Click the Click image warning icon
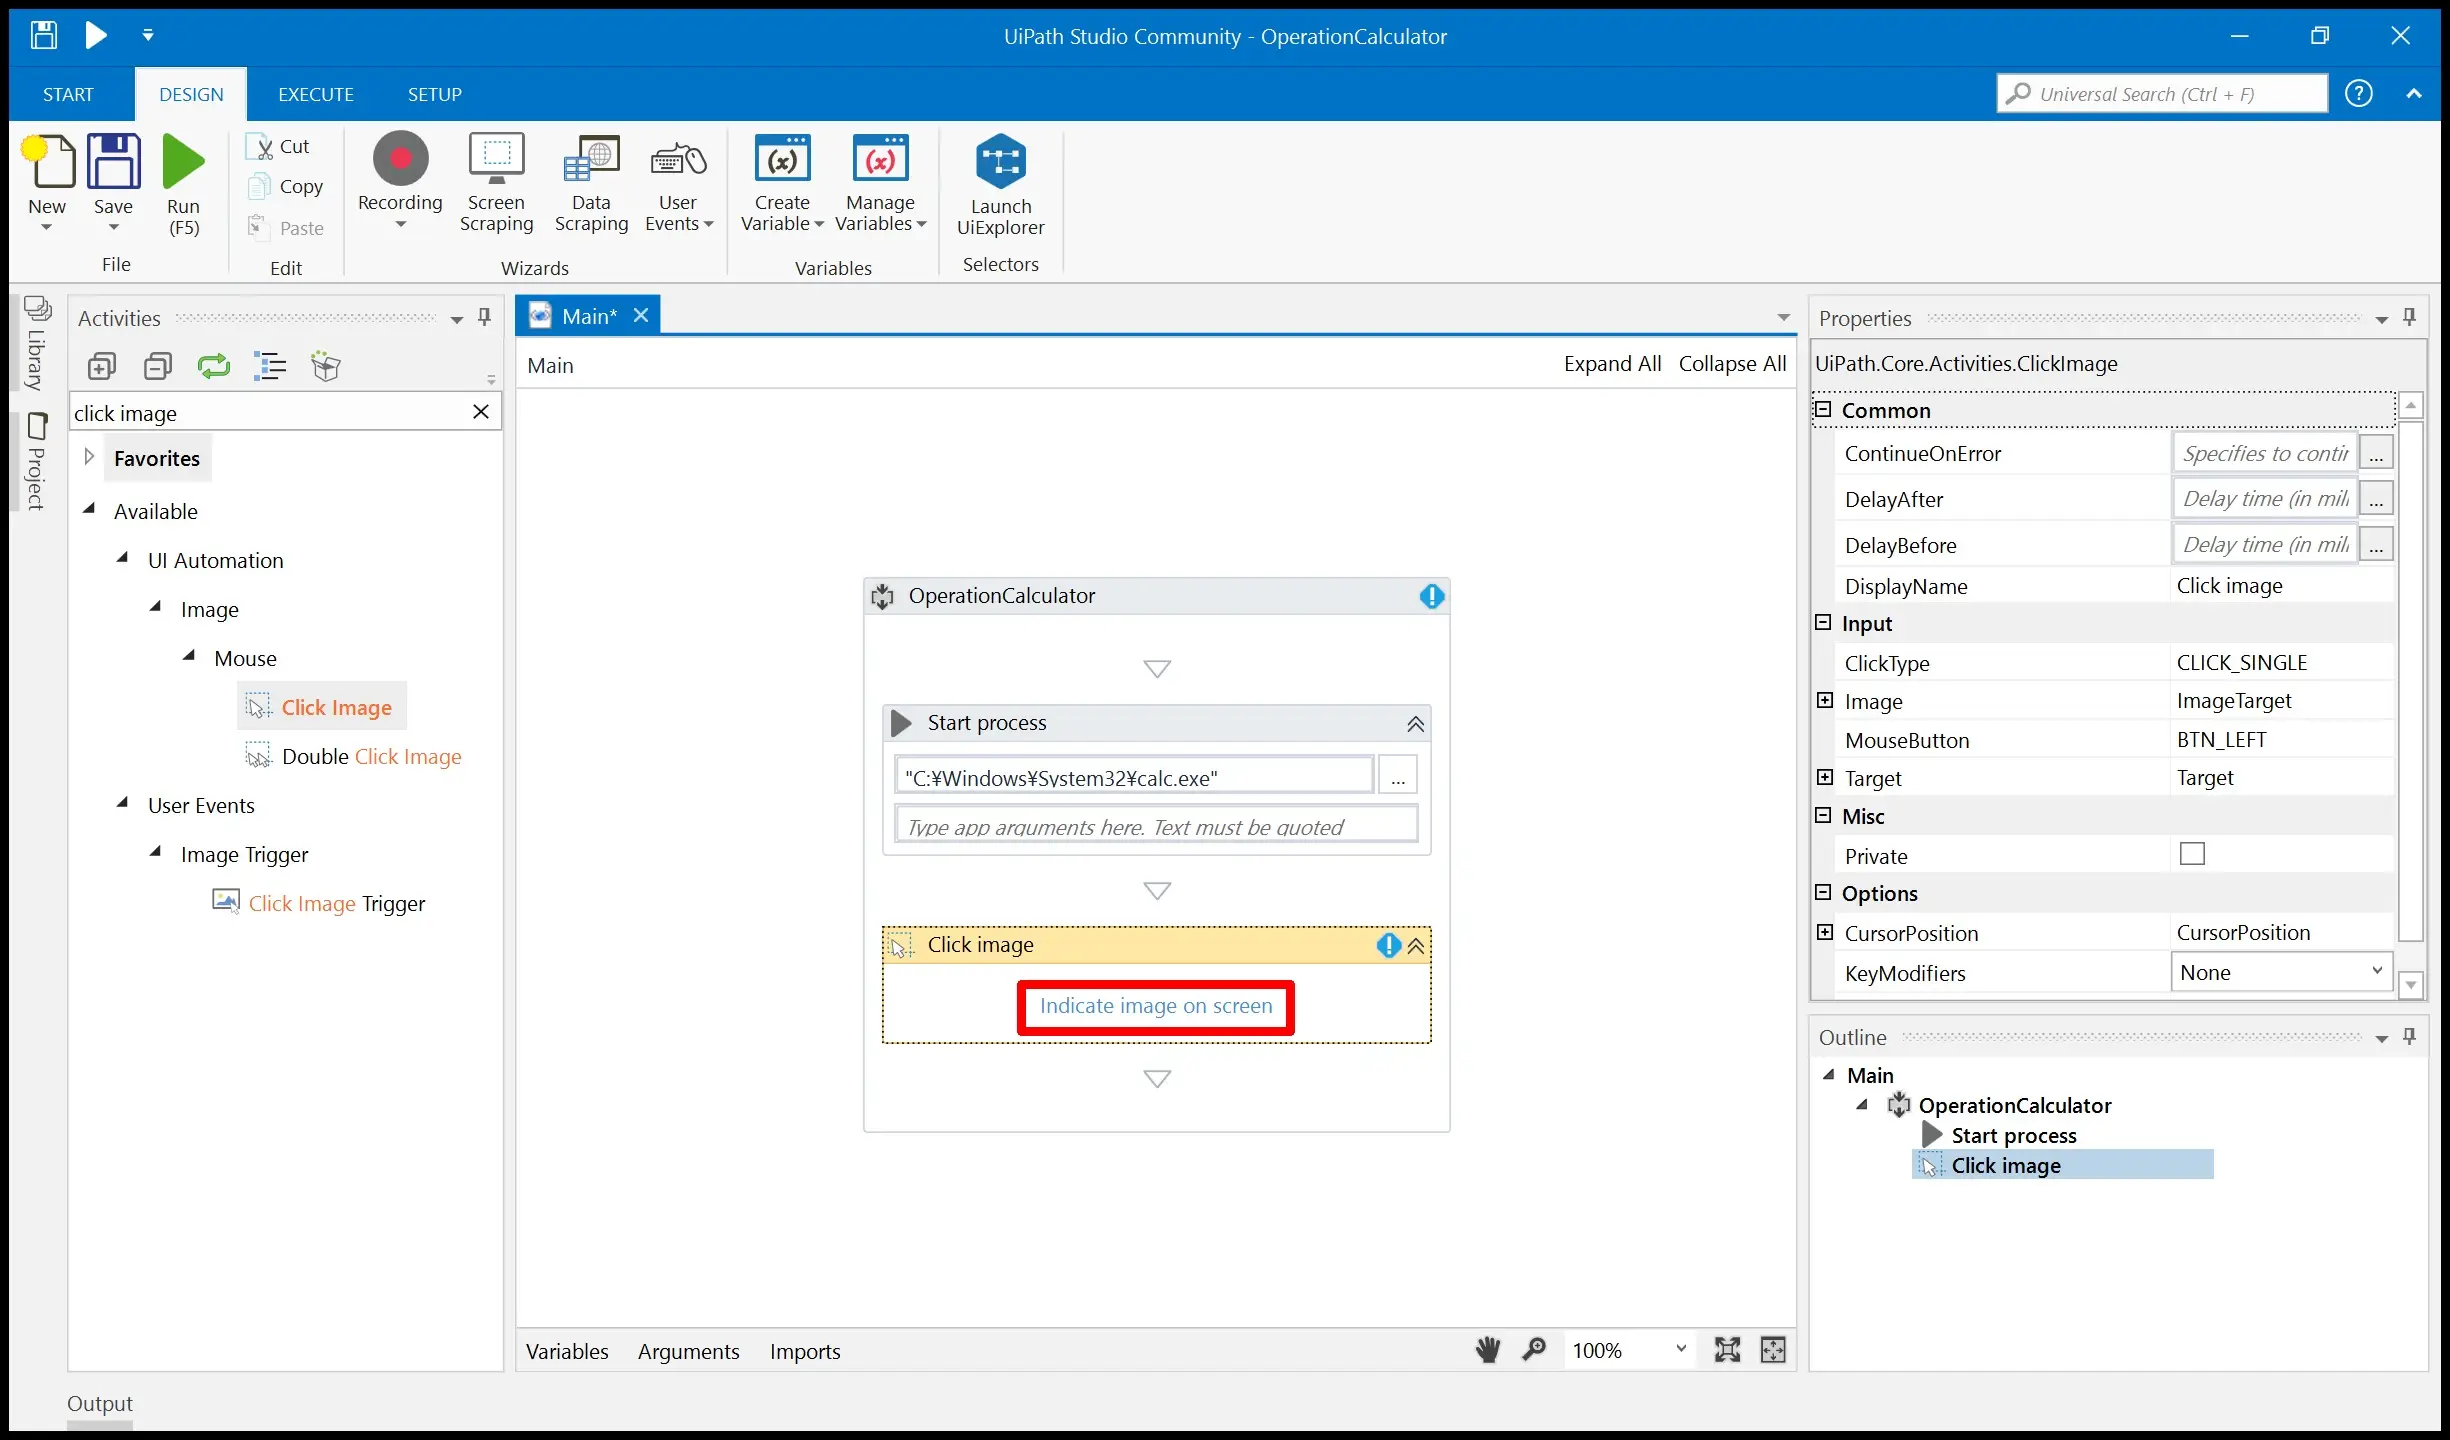The width and height of the screenshot is (2450, 1440). [x=1388, y=945]
